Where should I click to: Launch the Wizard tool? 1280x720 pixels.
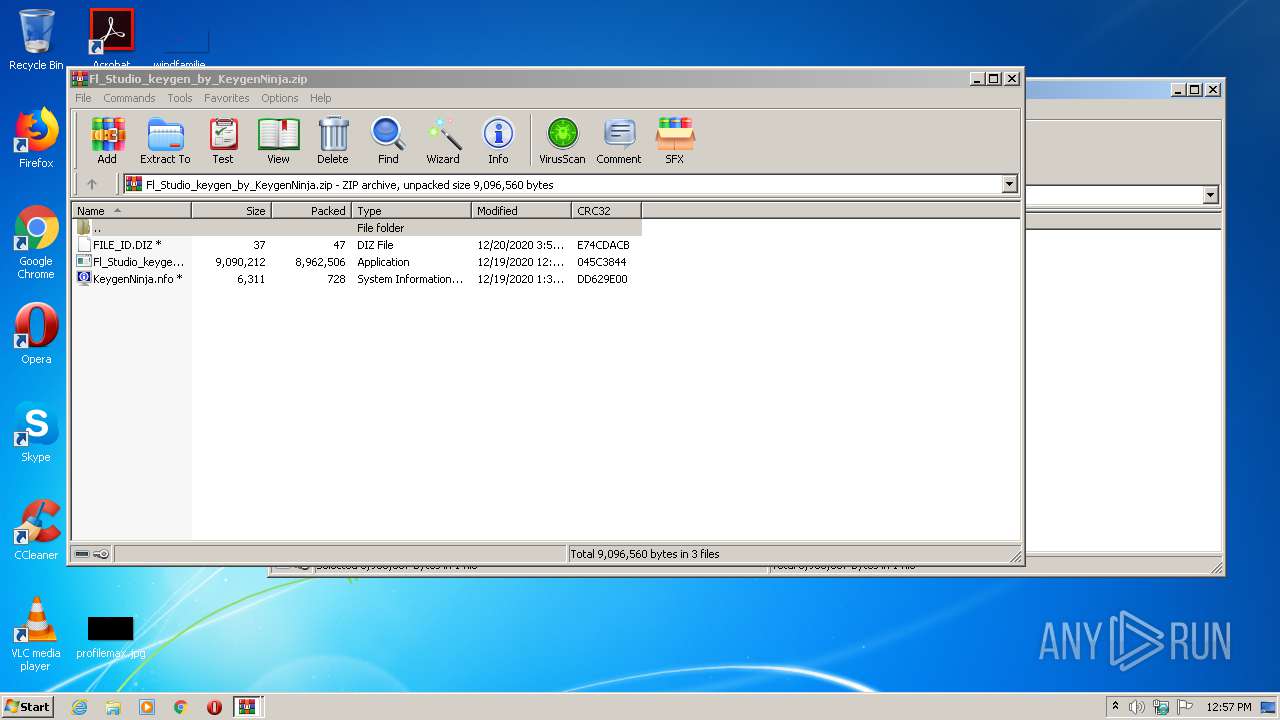[x=443, y=141]
